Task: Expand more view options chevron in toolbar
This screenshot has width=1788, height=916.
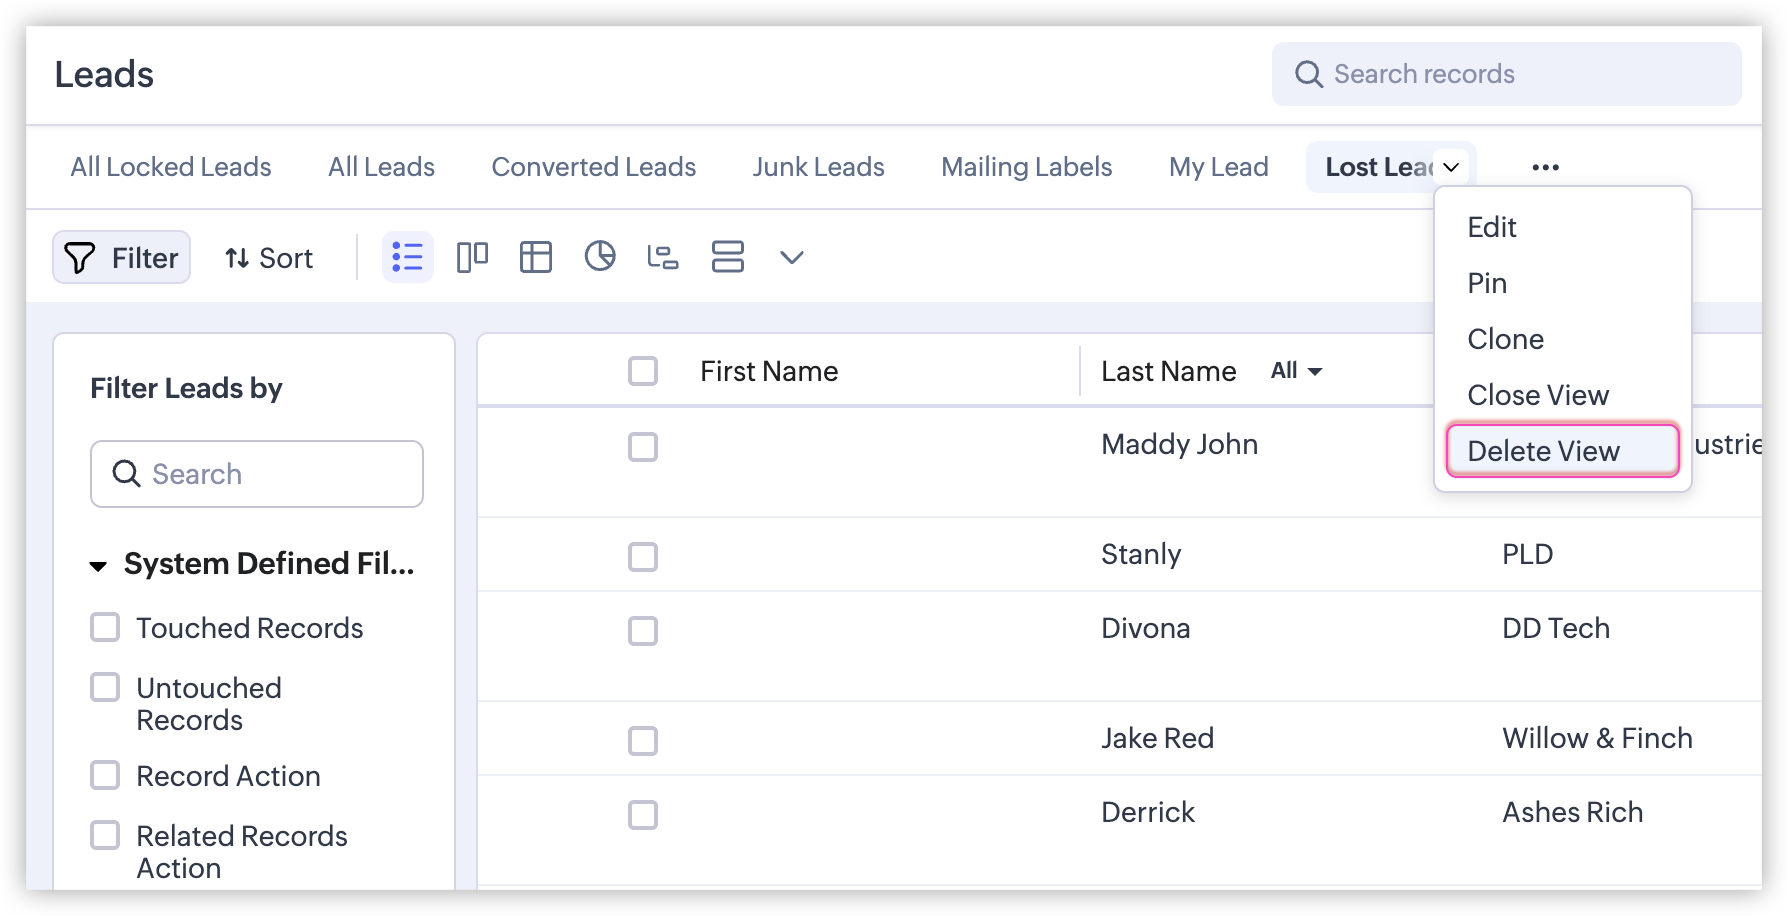Action: (x=791, y=257)
